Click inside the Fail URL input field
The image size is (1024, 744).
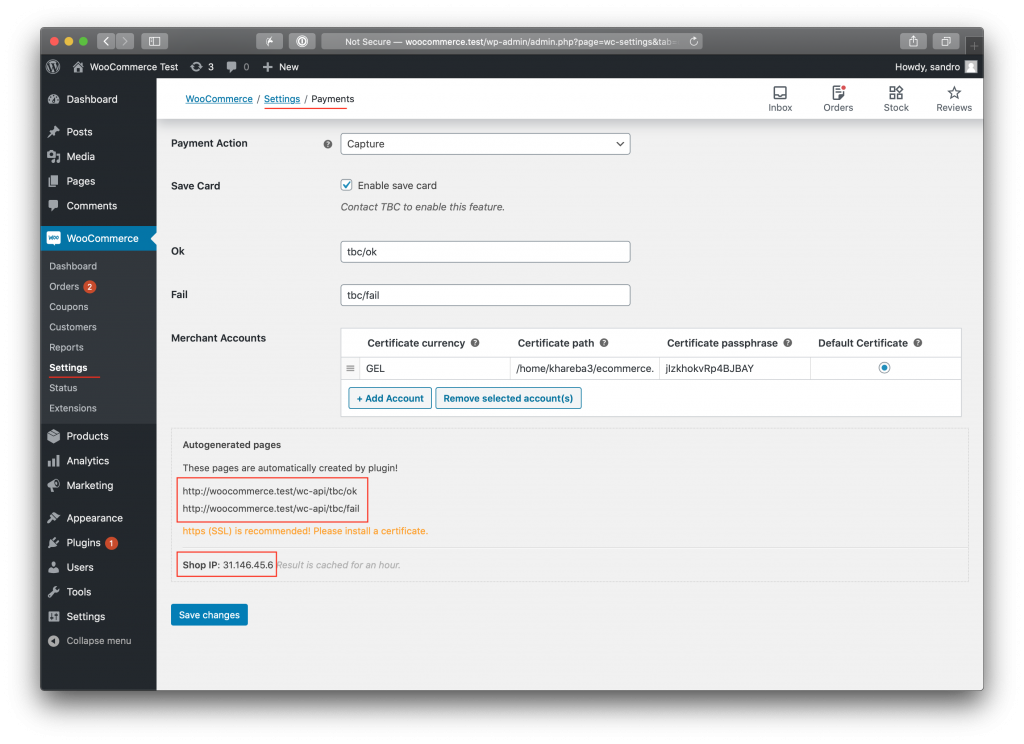[x=485, y=295]
